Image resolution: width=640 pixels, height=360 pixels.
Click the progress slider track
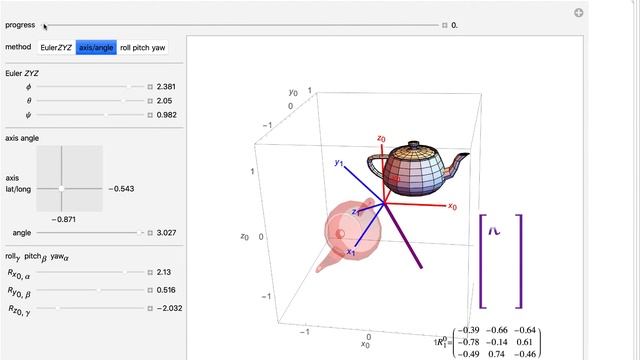tap(241, 25)
